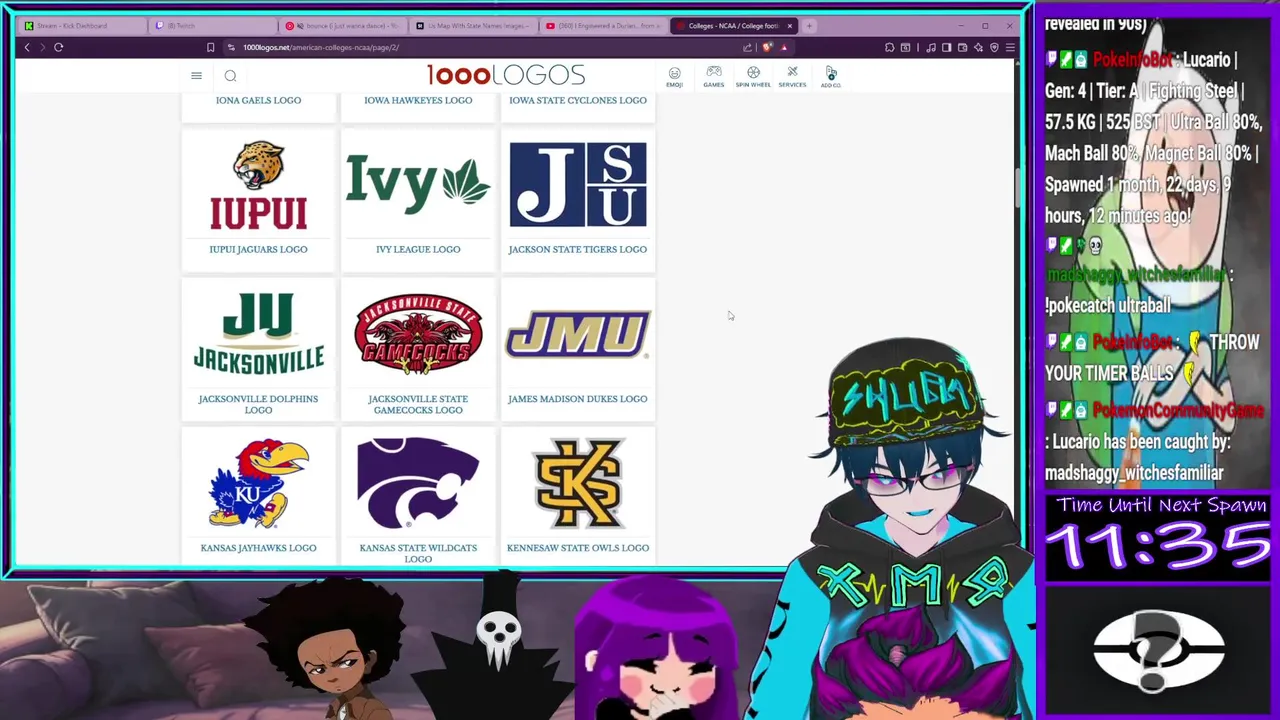The height and width of the screenshot is (720, 1280).
Task: Open a new browser tab
Action: 810,25
